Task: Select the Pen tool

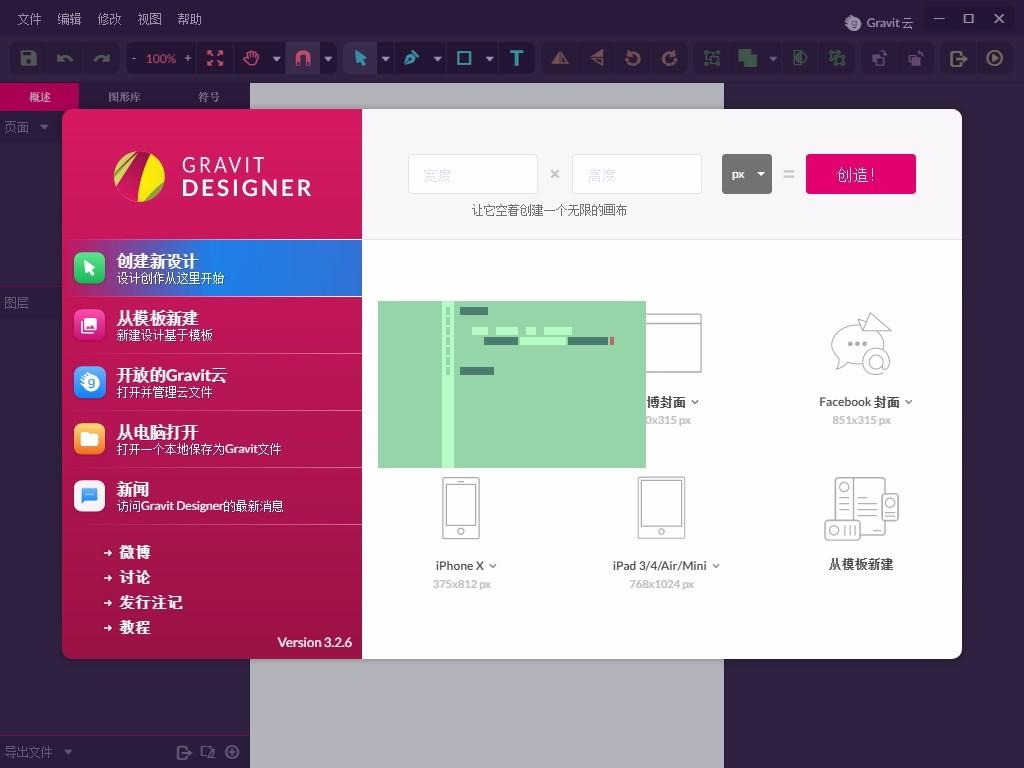Action: [411, 58]
